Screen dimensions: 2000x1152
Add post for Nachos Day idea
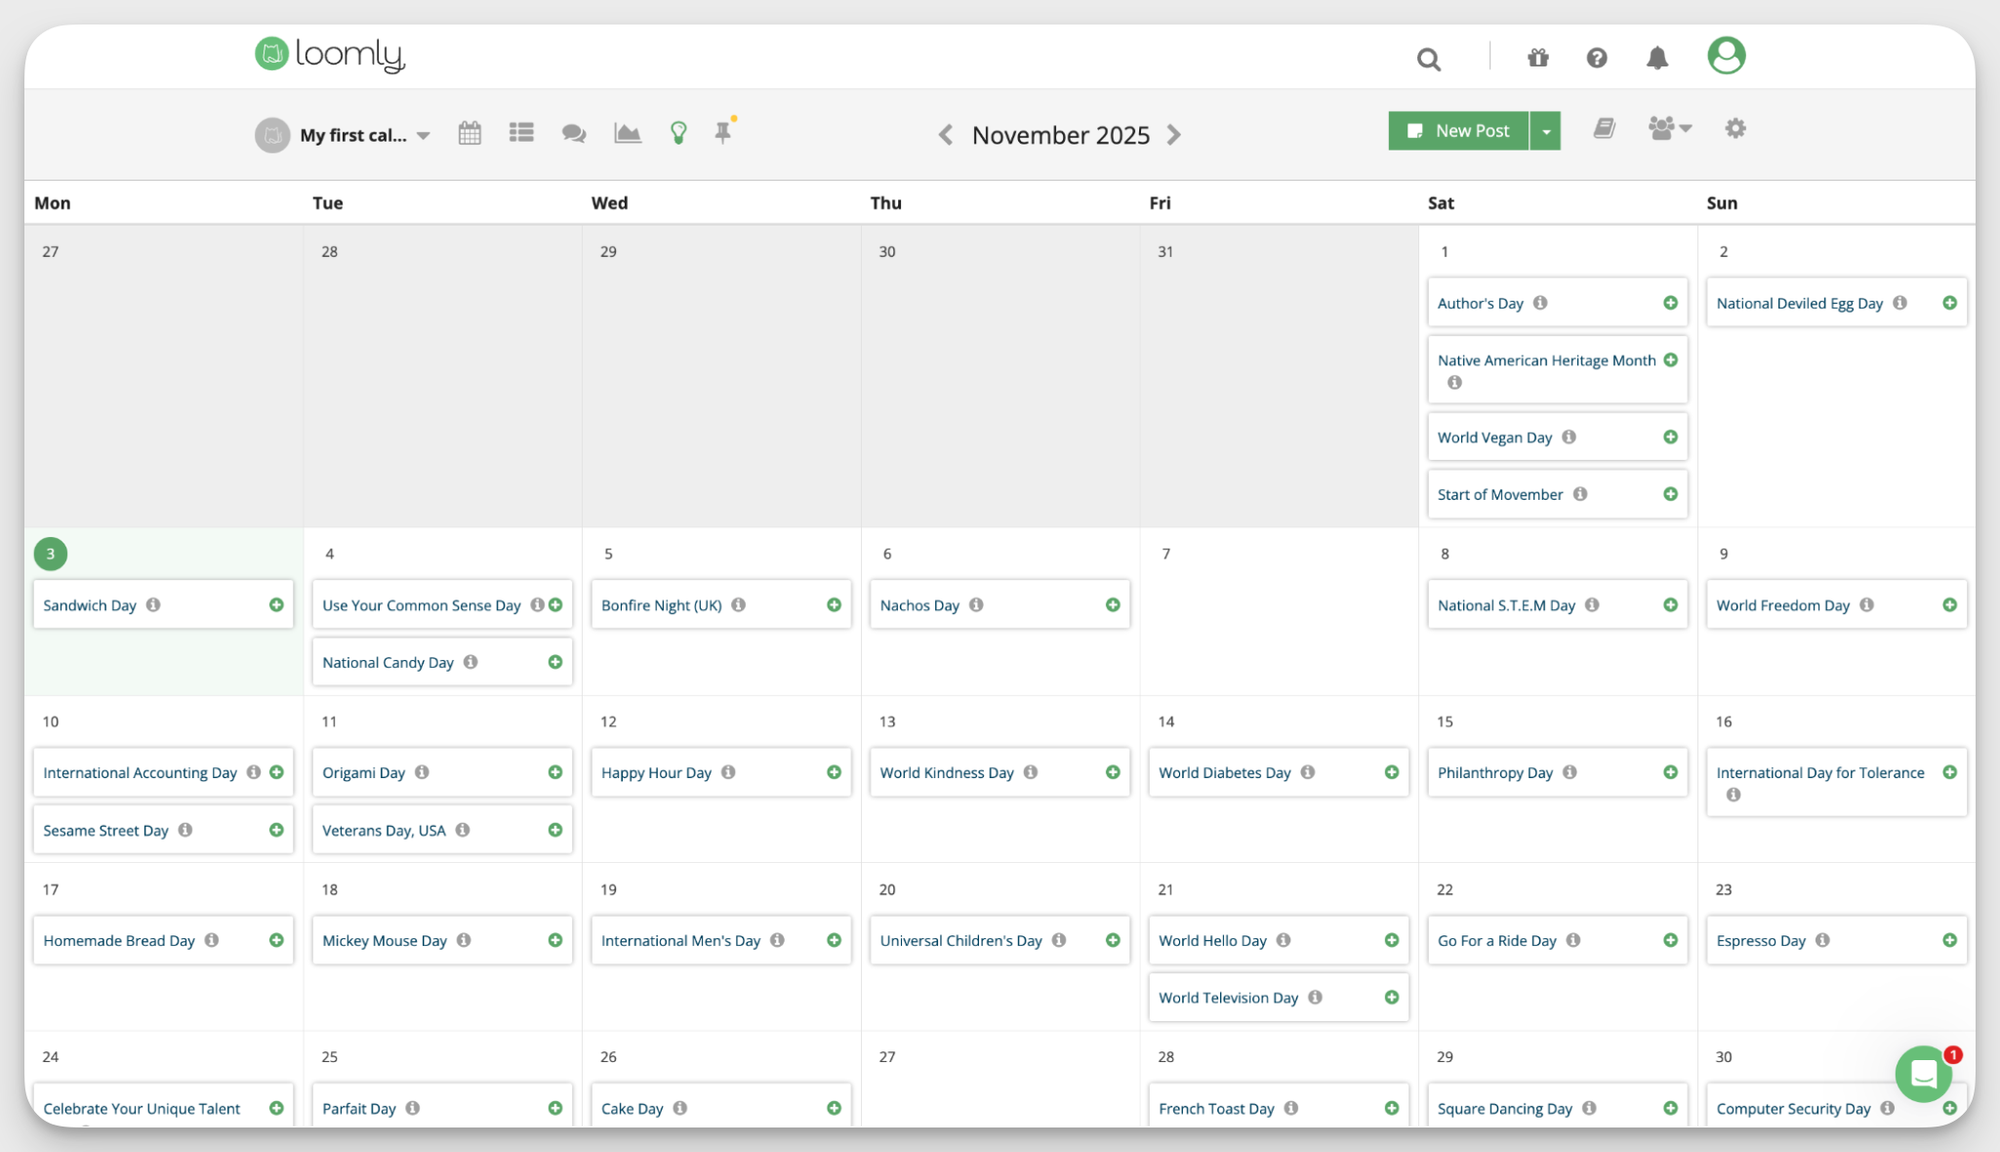coord(1112,605)
